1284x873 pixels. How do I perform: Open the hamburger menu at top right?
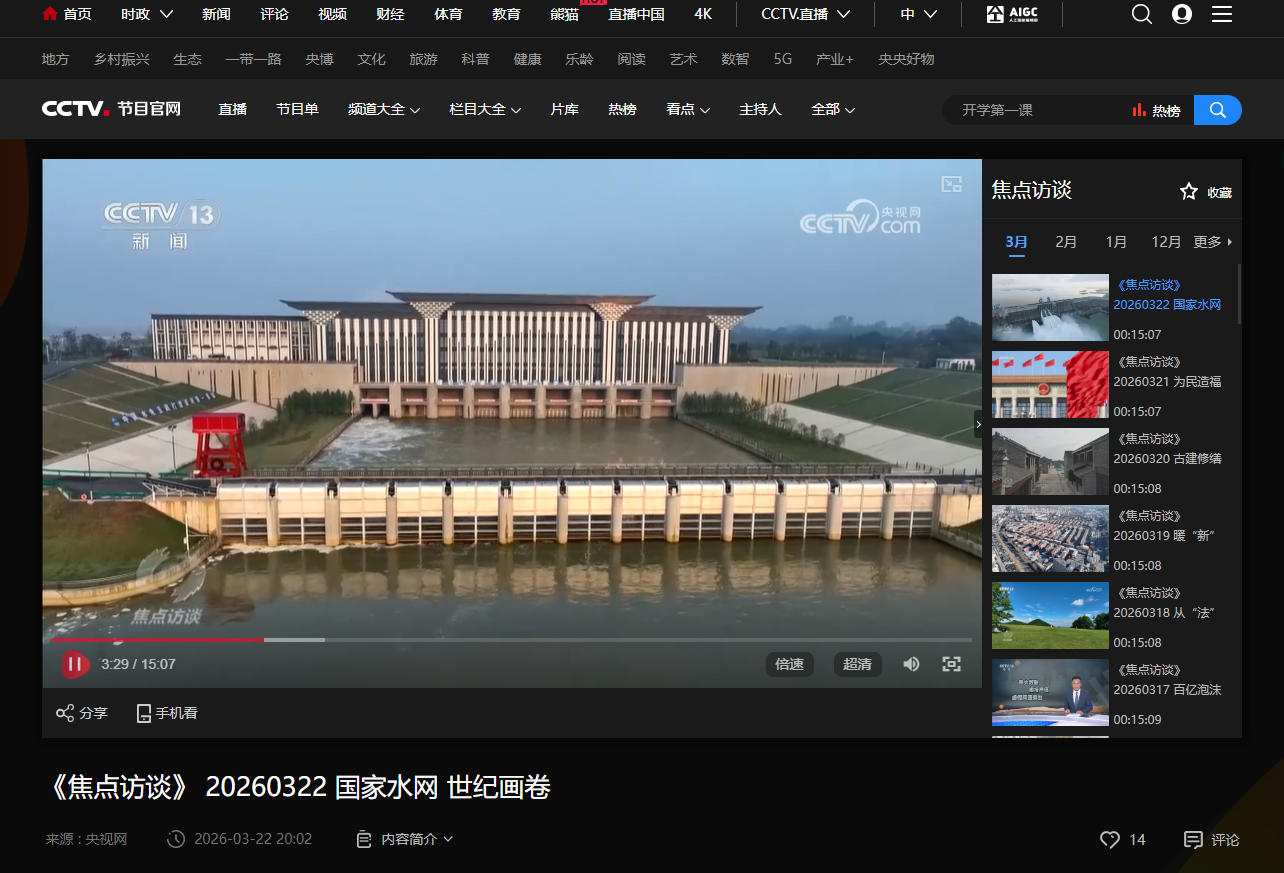(x=1221, y=14)
